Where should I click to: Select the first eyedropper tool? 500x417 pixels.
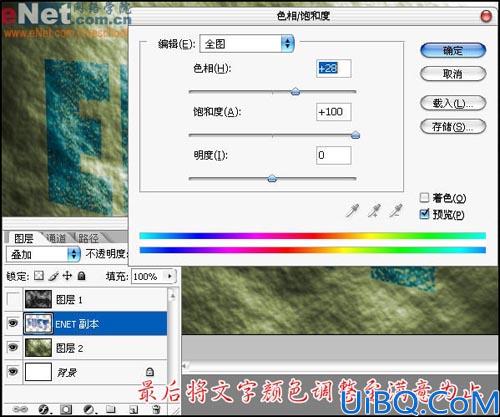click(x=352, y=211)
